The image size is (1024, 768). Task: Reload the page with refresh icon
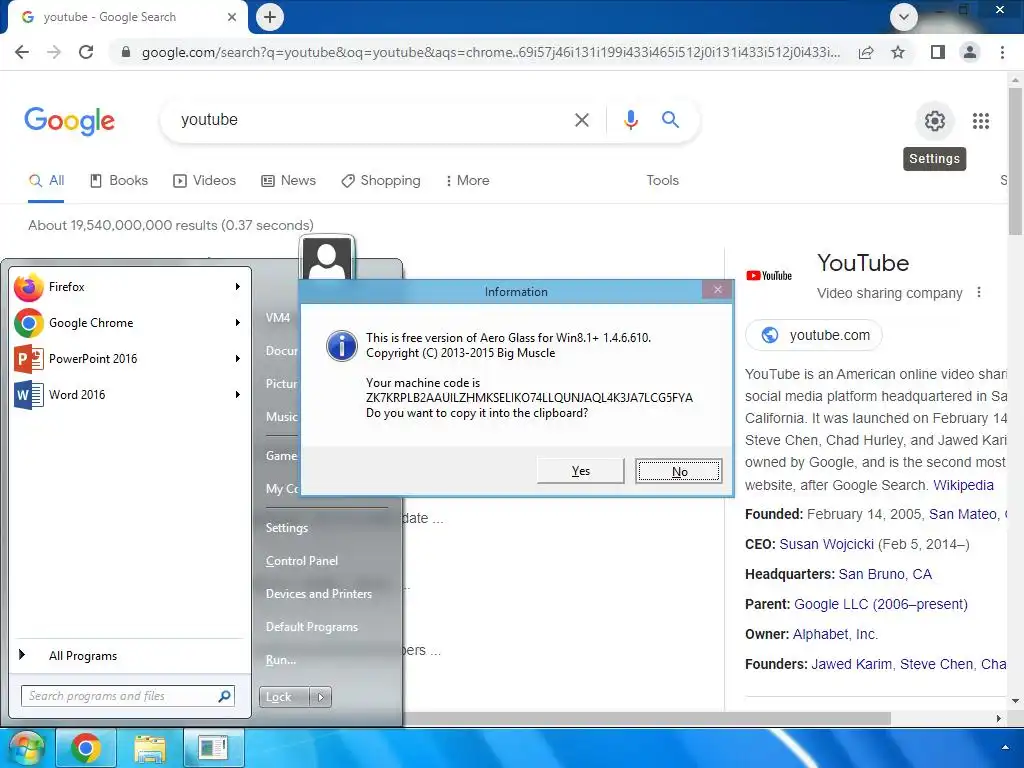86,52
